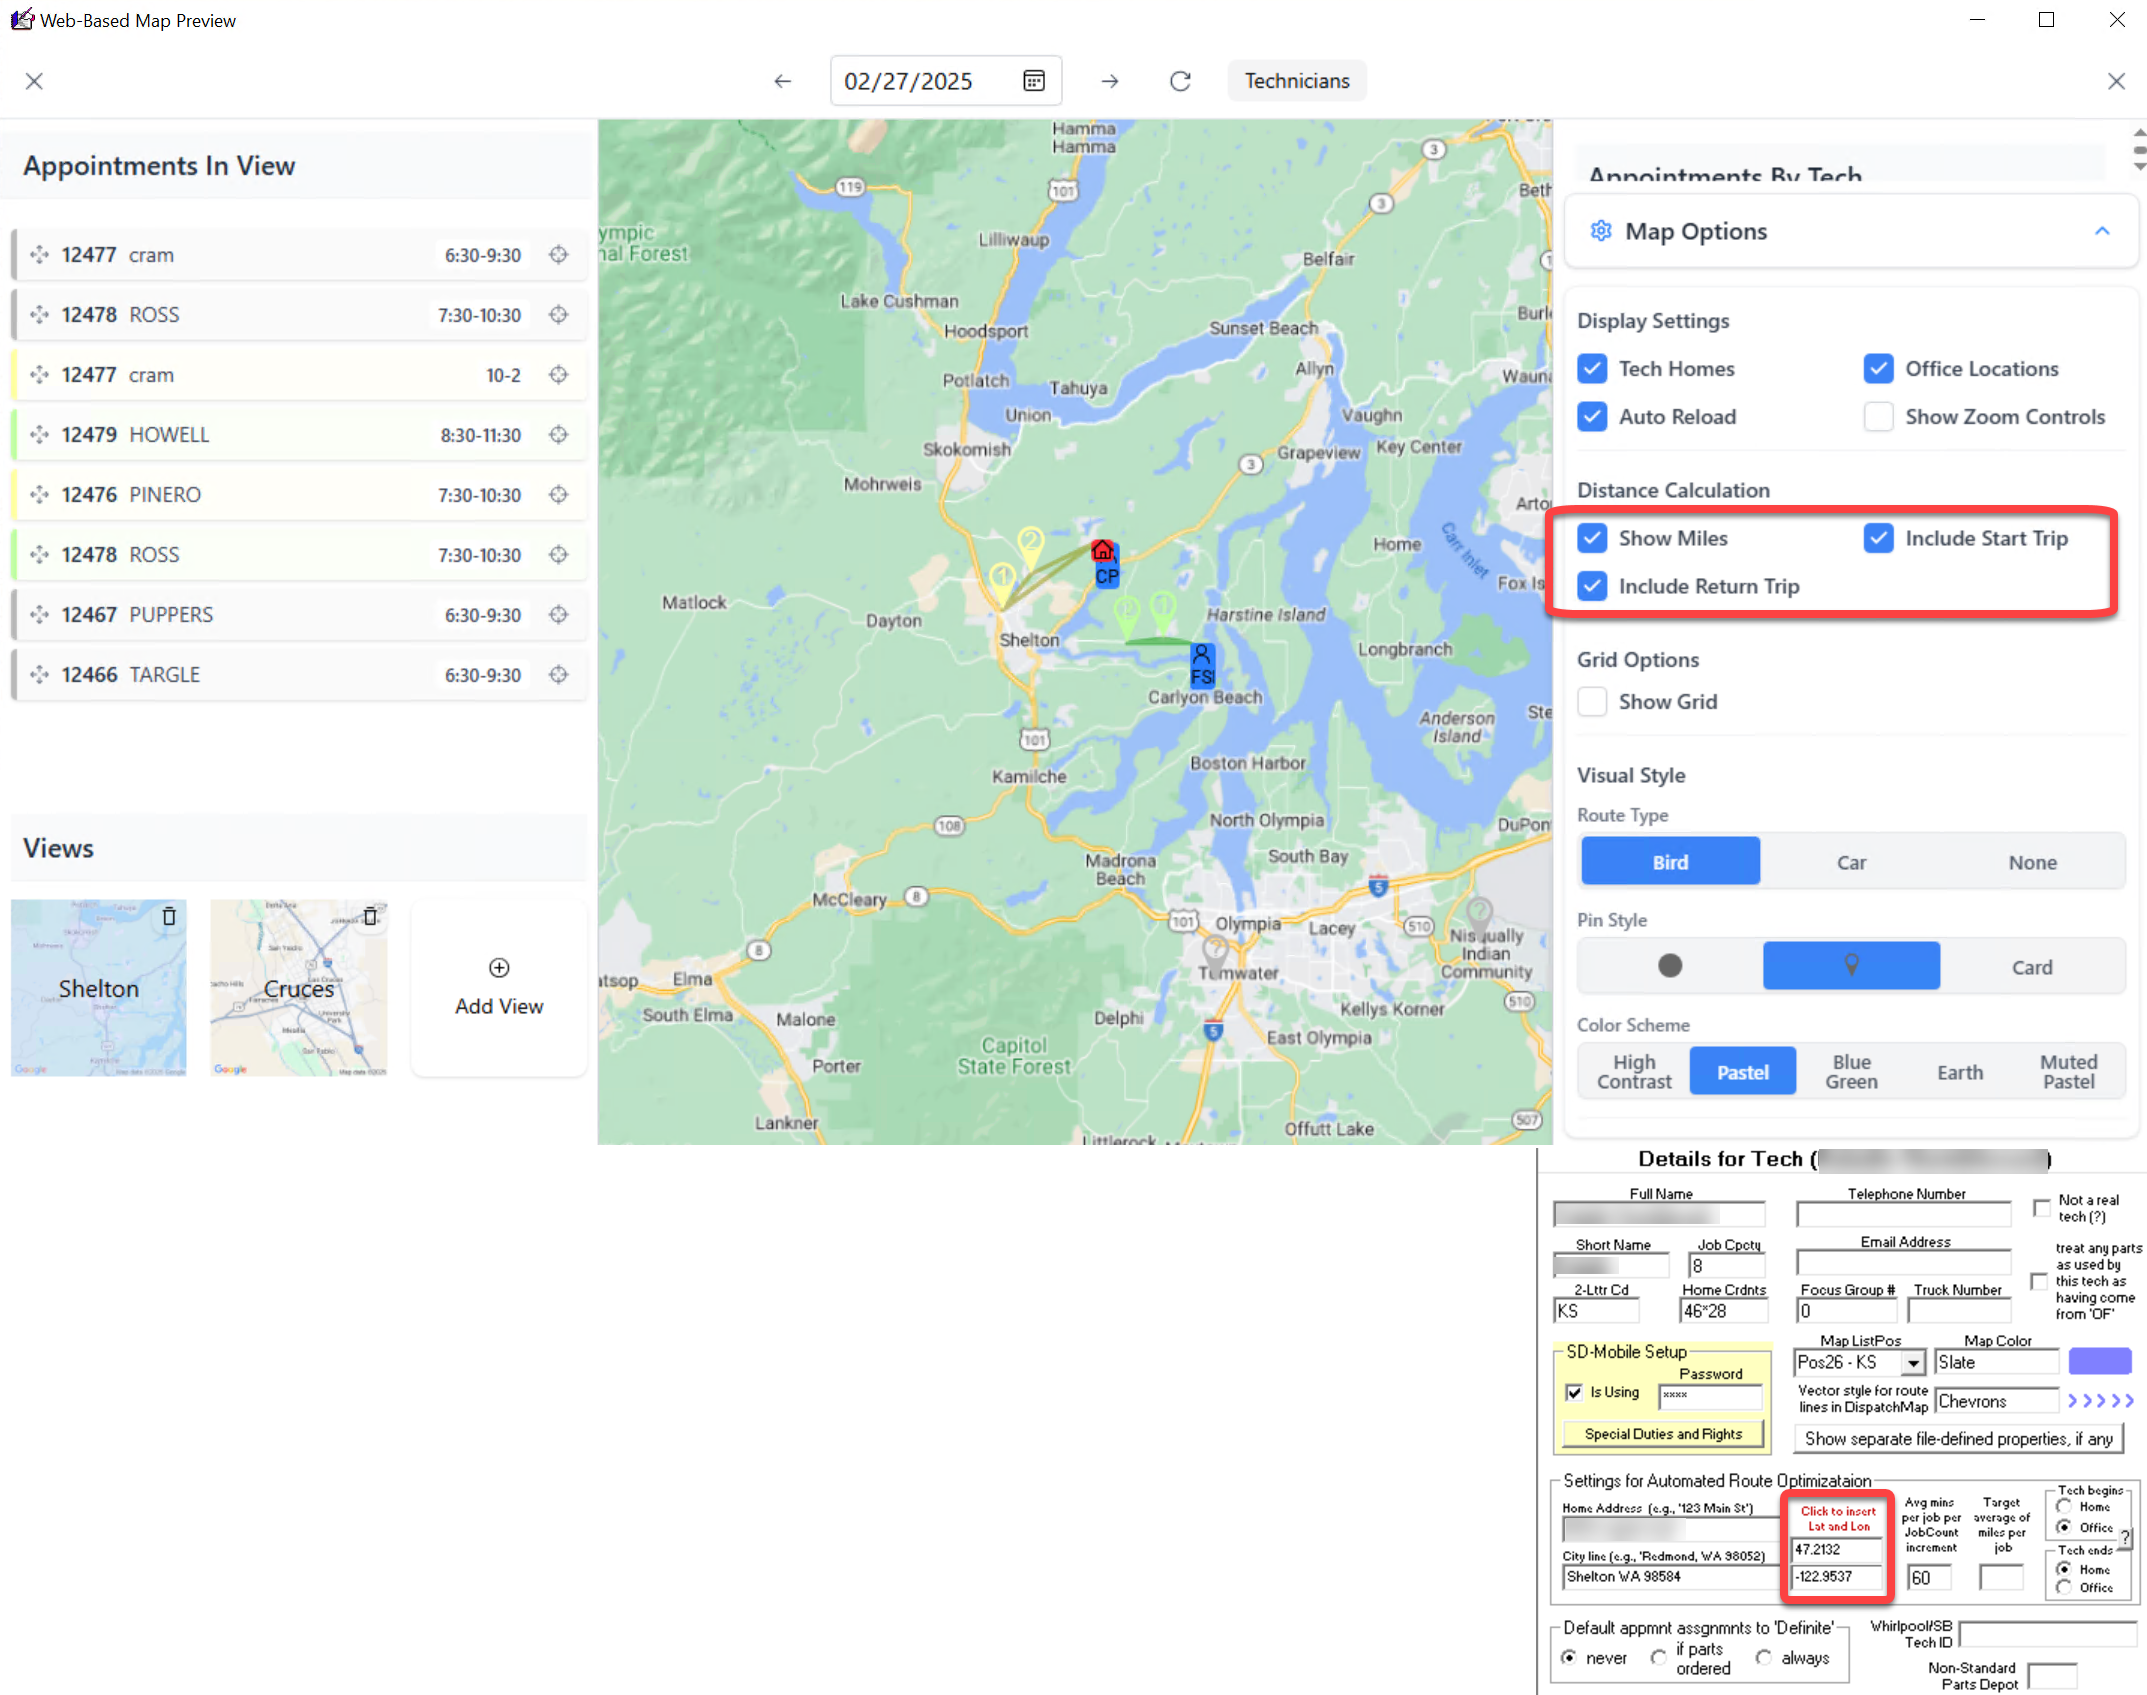2147x1695 pixels.
Task: Click the next day arrow icon
Action: tap(1109, 81)
